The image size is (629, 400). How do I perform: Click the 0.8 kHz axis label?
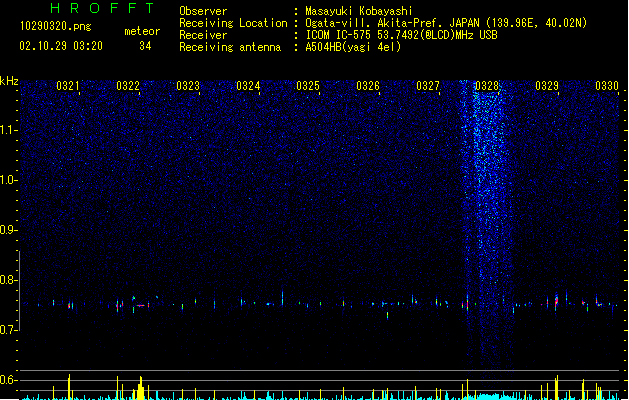[x=8, y=280]
